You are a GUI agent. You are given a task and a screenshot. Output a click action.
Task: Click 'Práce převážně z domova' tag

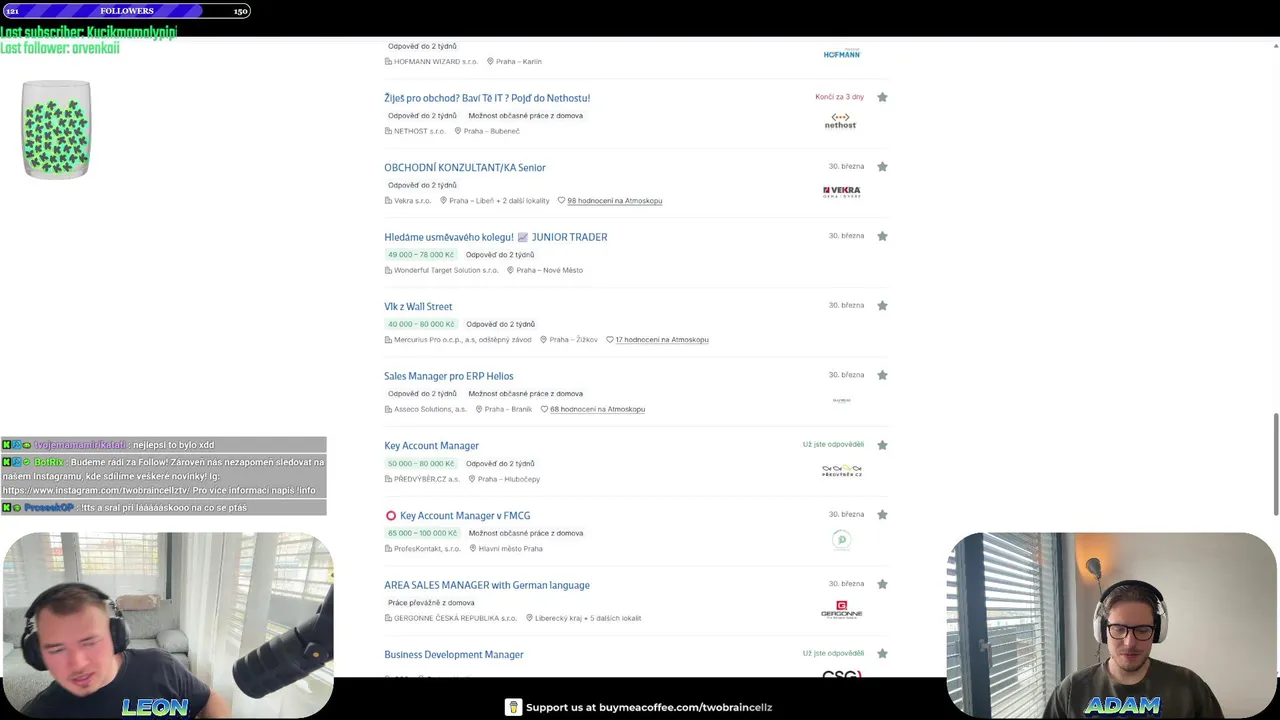click(x=431, y=603)
